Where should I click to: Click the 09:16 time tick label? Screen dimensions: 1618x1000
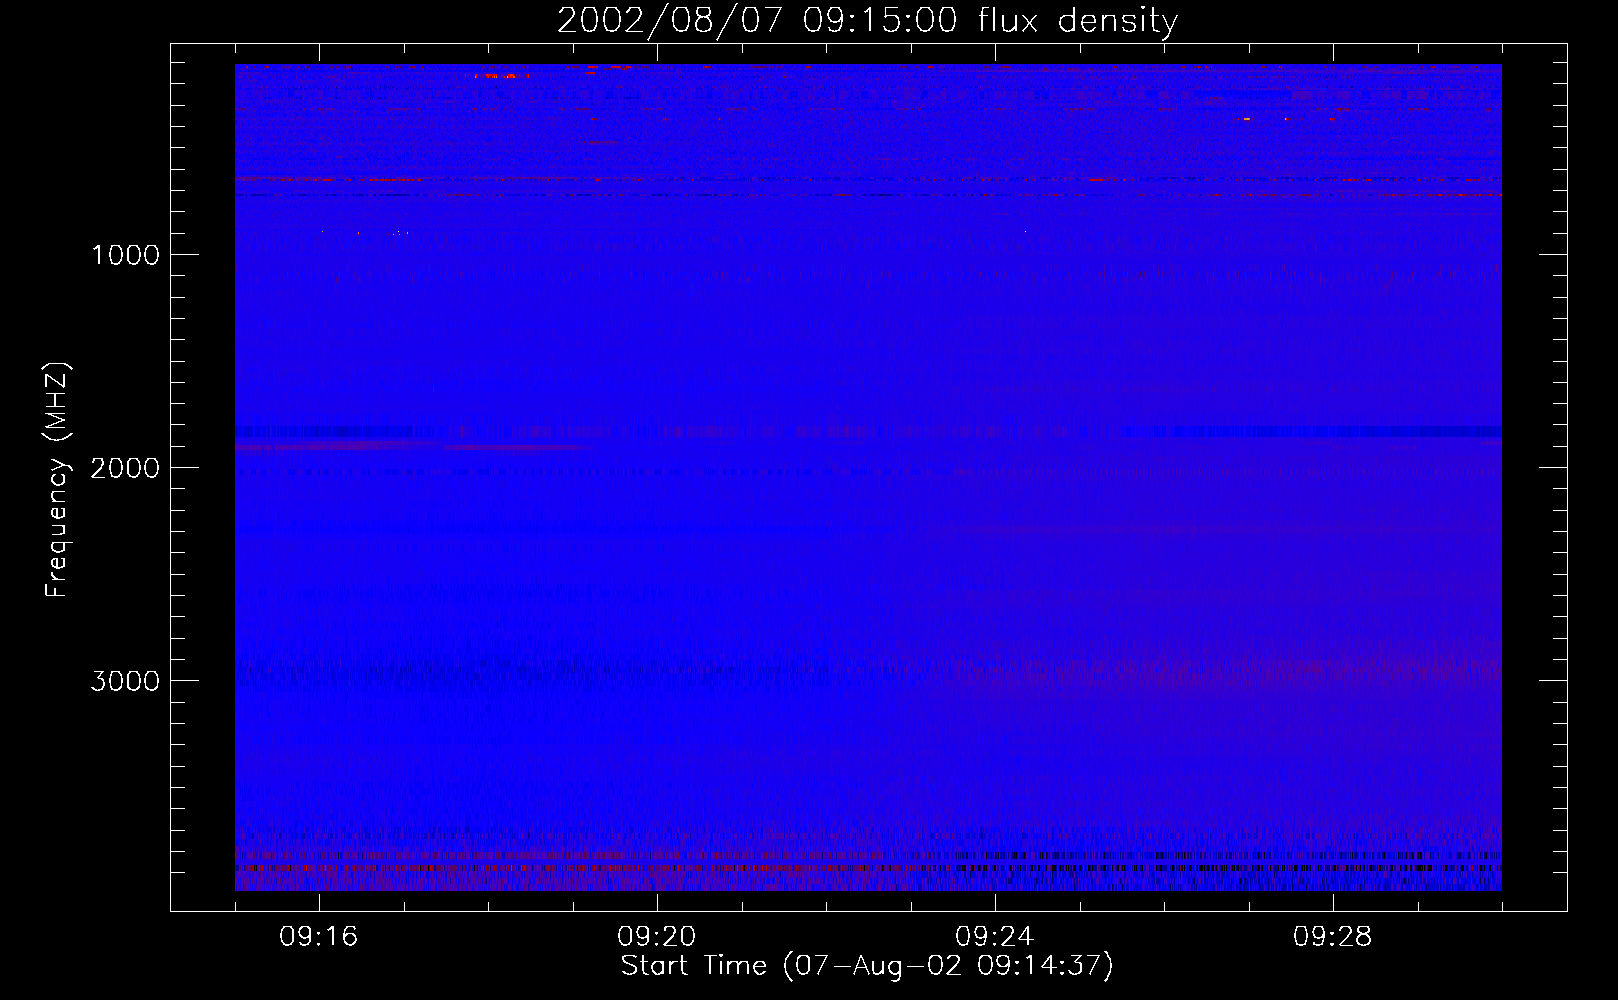319,937
